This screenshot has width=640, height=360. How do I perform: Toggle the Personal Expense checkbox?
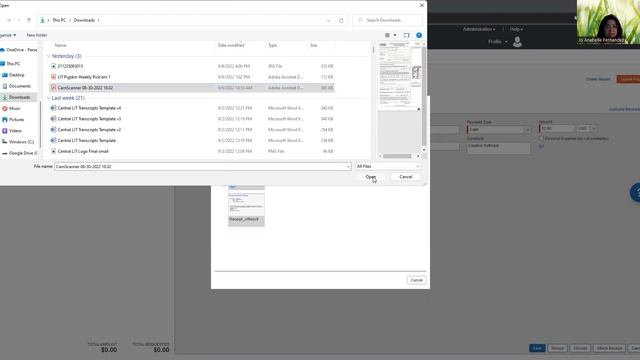(x=541, y=139)
